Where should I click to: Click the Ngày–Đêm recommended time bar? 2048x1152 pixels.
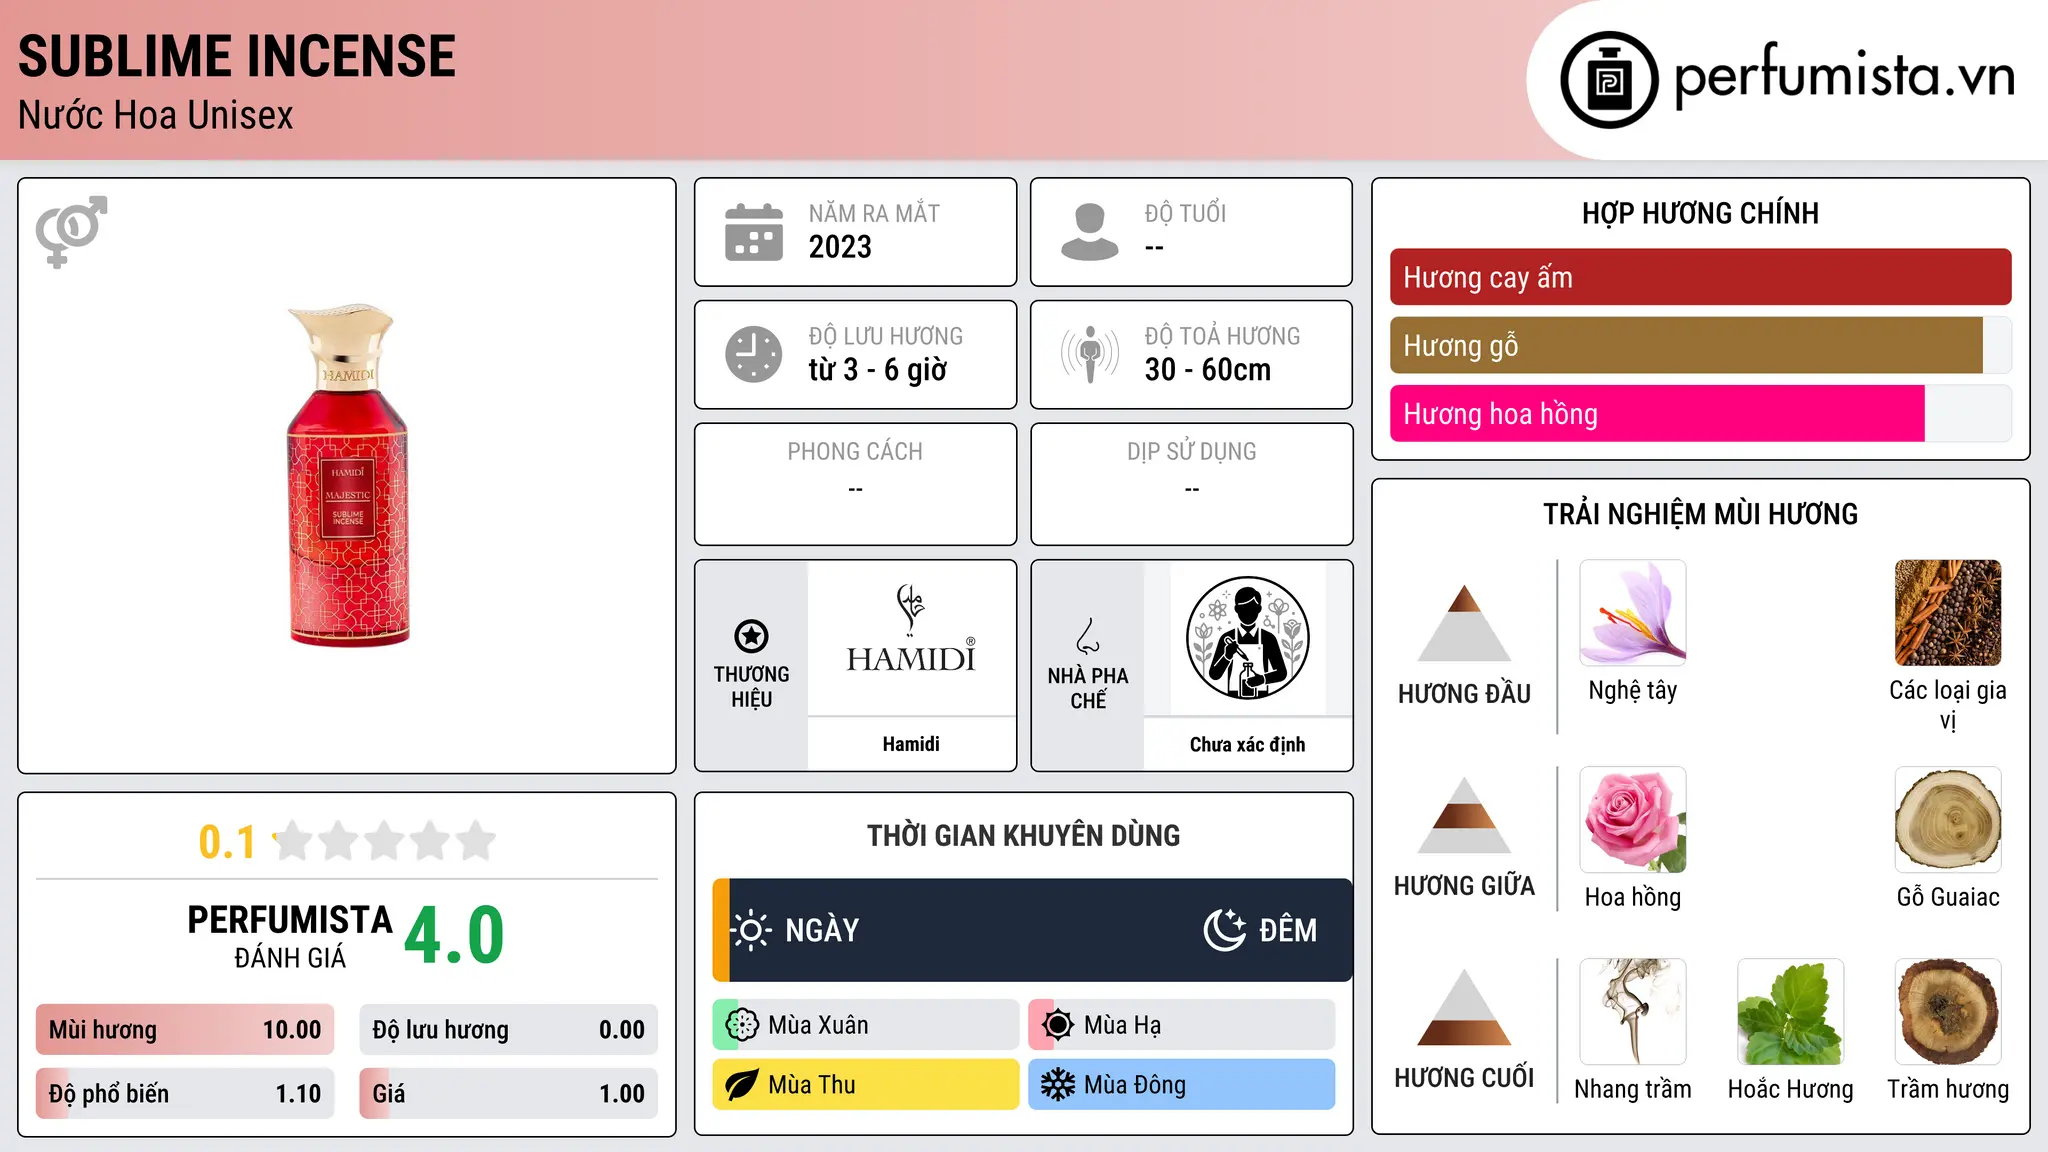tap(1032, 930)
